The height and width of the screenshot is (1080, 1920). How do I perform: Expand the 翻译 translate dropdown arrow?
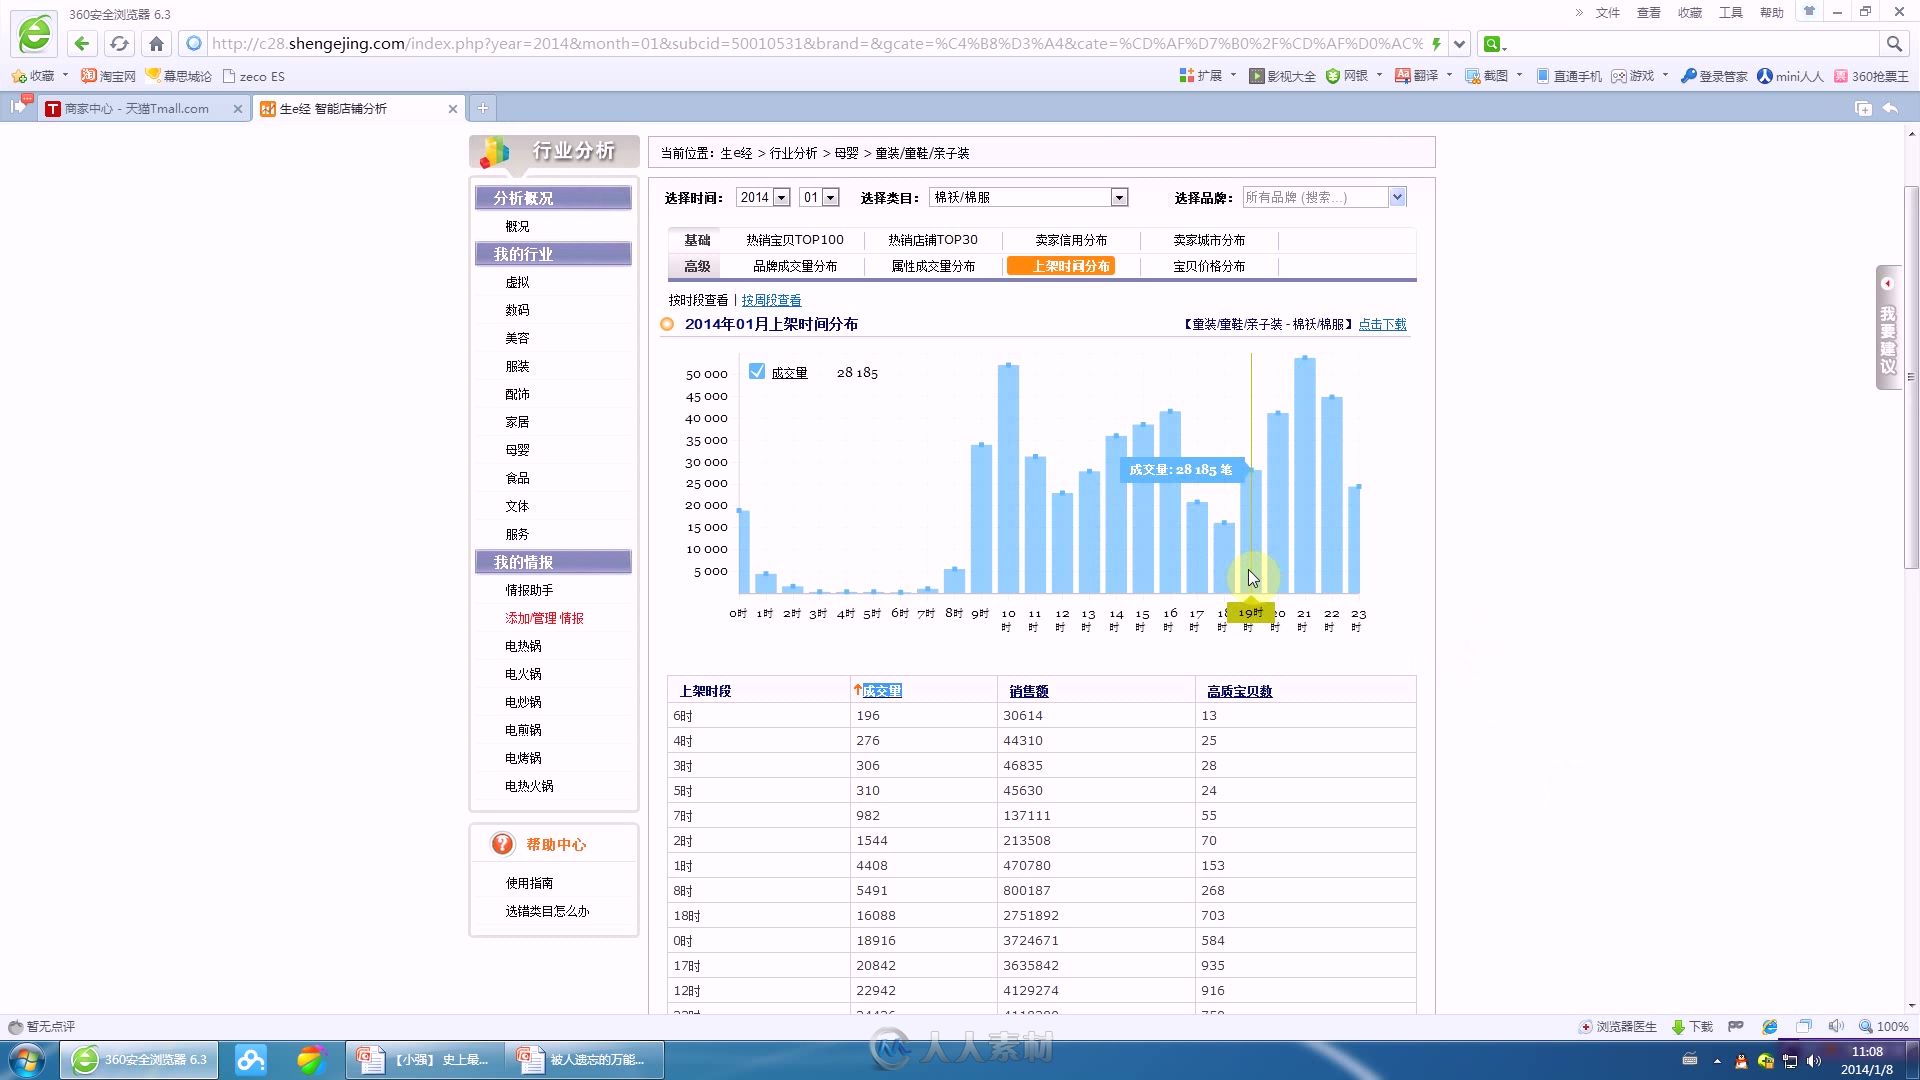(1449, 76)
